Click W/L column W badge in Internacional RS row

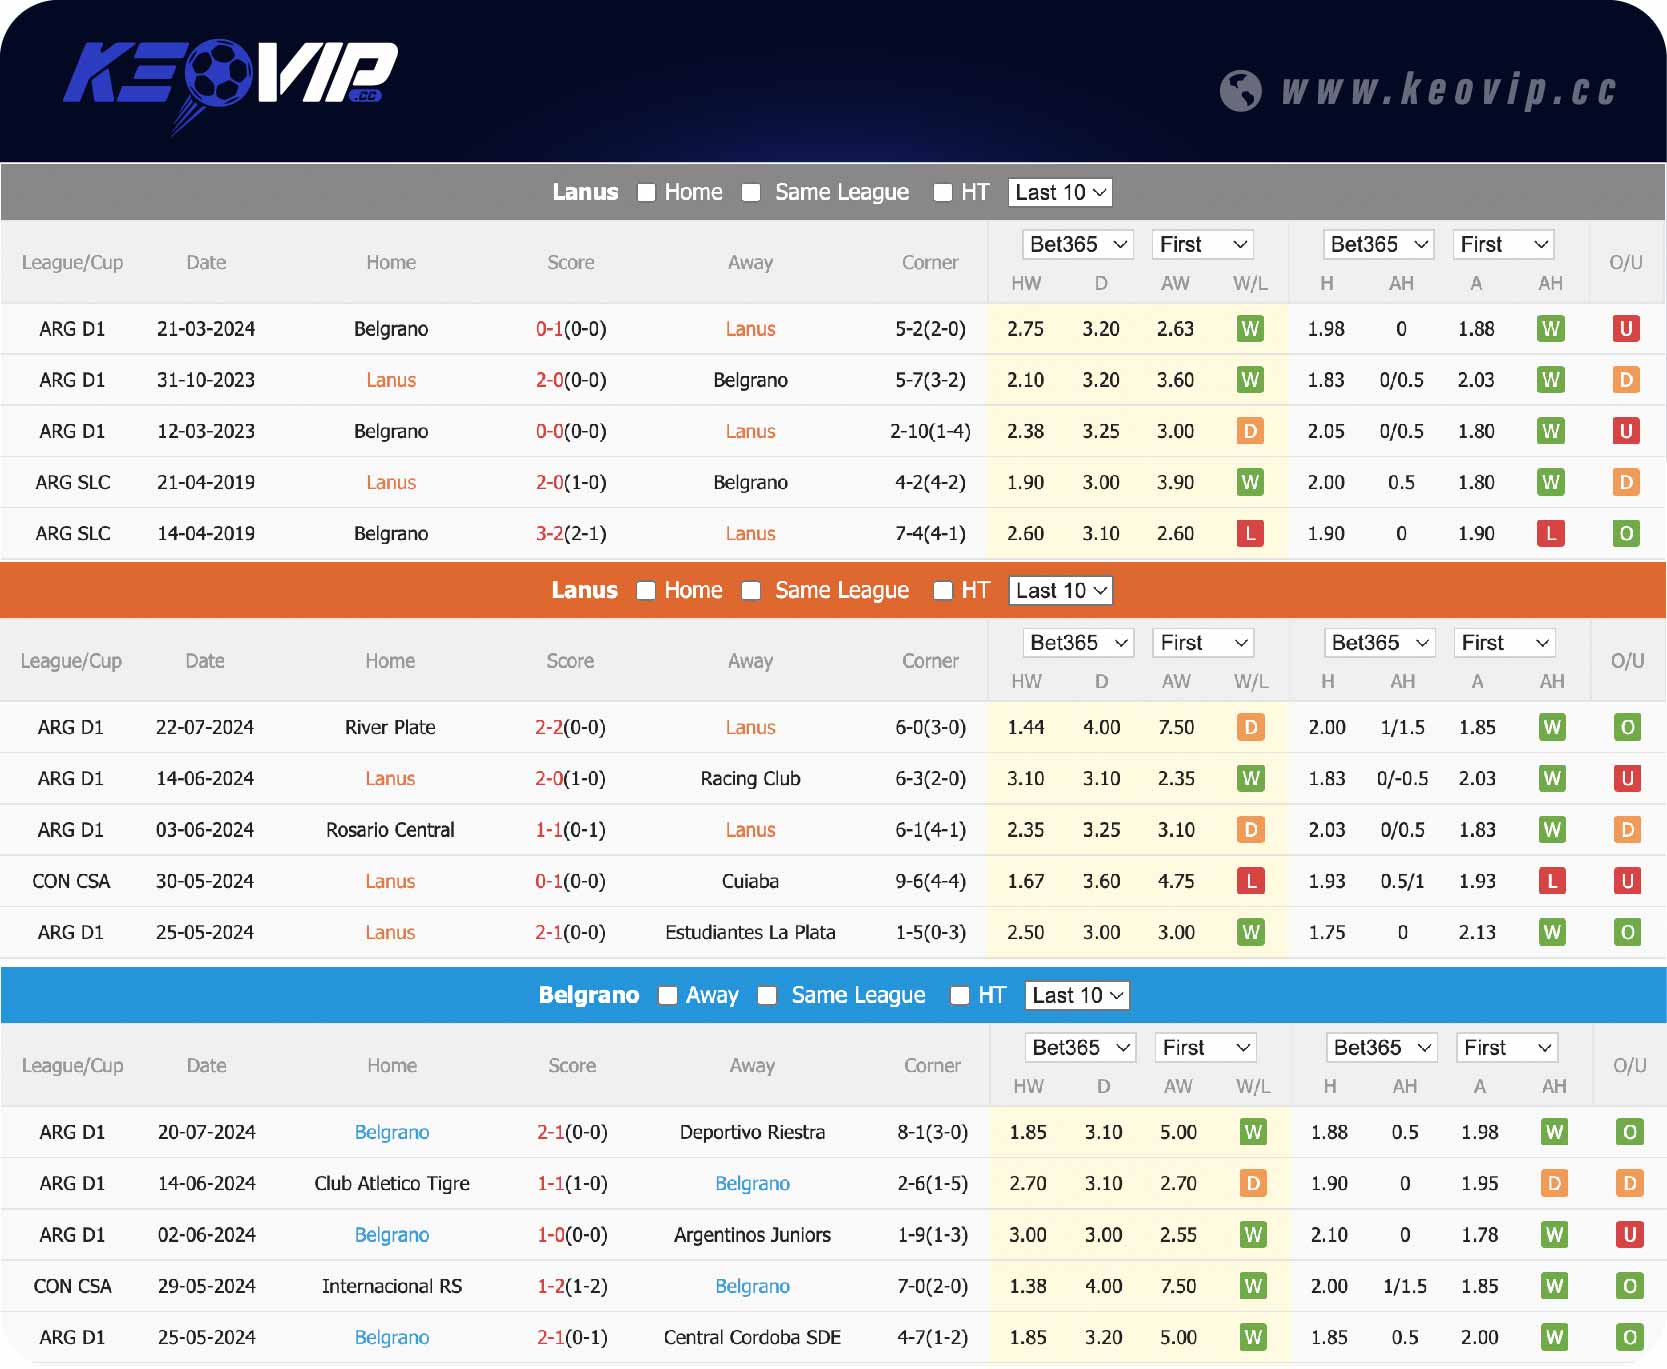1253,1286
